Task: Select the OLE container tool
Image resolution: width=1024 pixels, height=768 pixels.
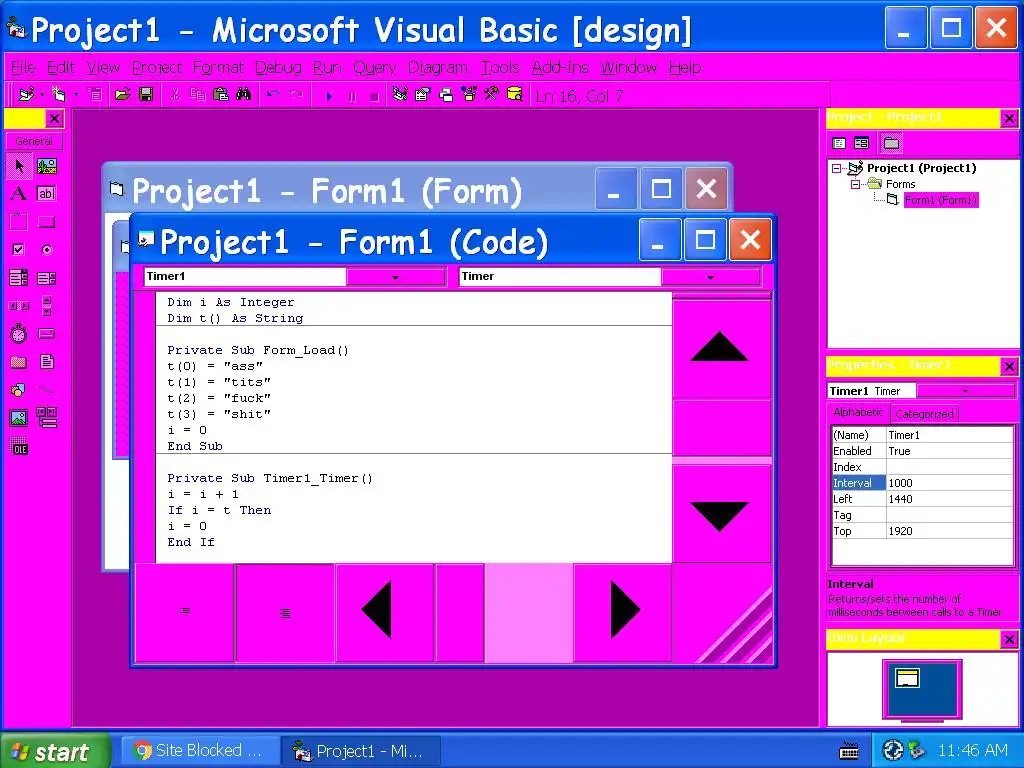Action: [x=19, y=447]
